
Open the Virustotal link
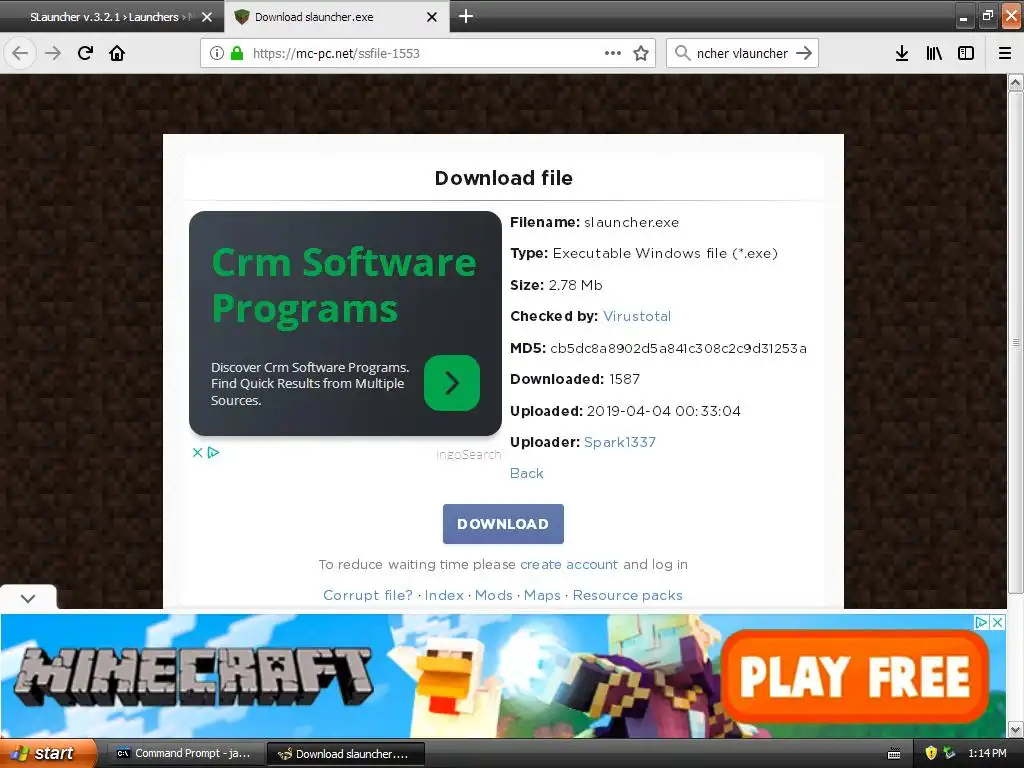tap(637, 316)
